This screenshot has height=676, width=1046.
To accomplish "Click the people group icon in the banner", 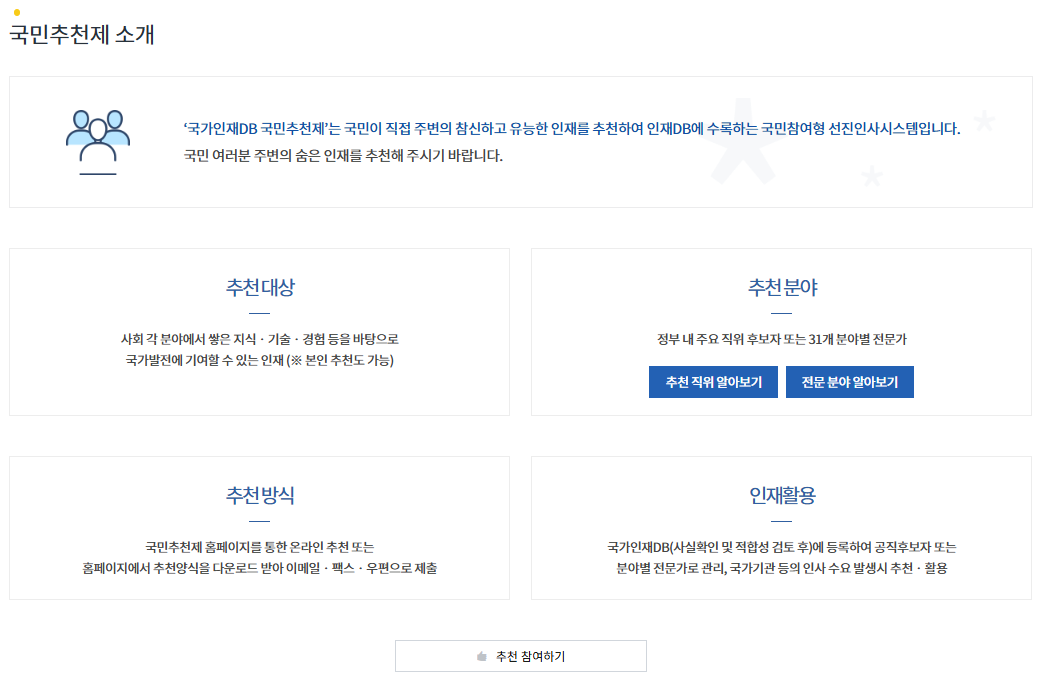I will click(95, 136).
